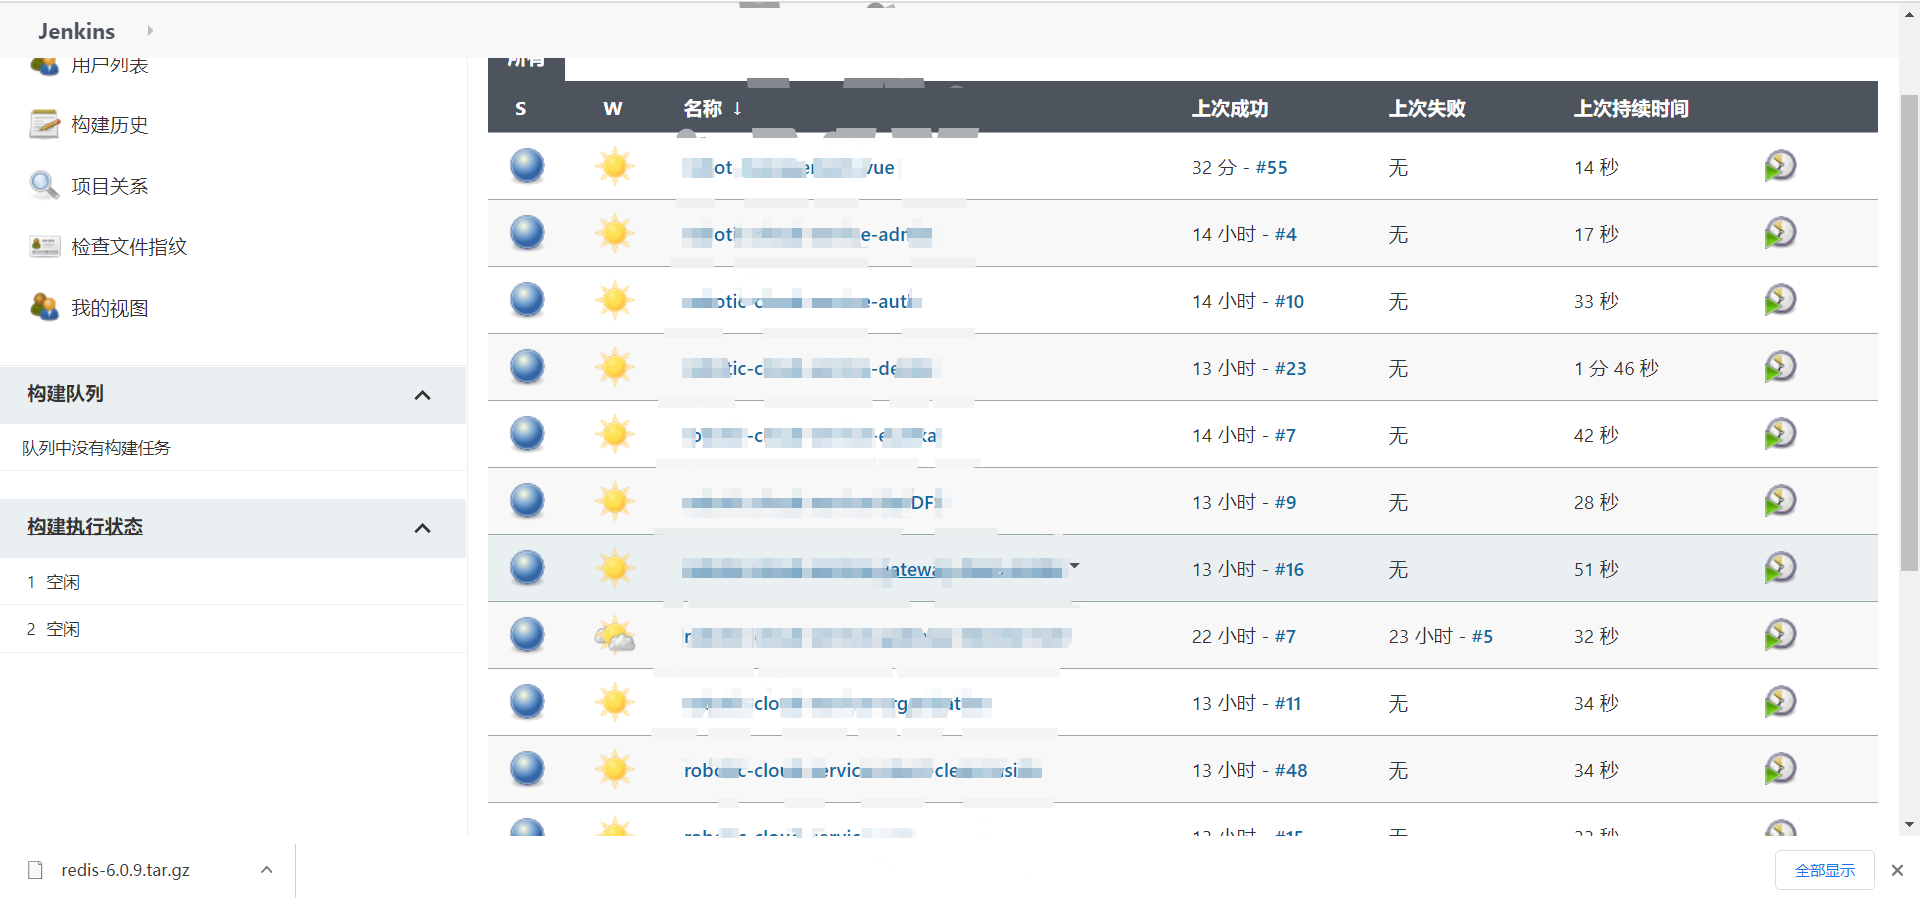This screenshot has width=1920, height=900.
Task: Click blue status ball of build #55 row
Action: (x=527, y=166)
